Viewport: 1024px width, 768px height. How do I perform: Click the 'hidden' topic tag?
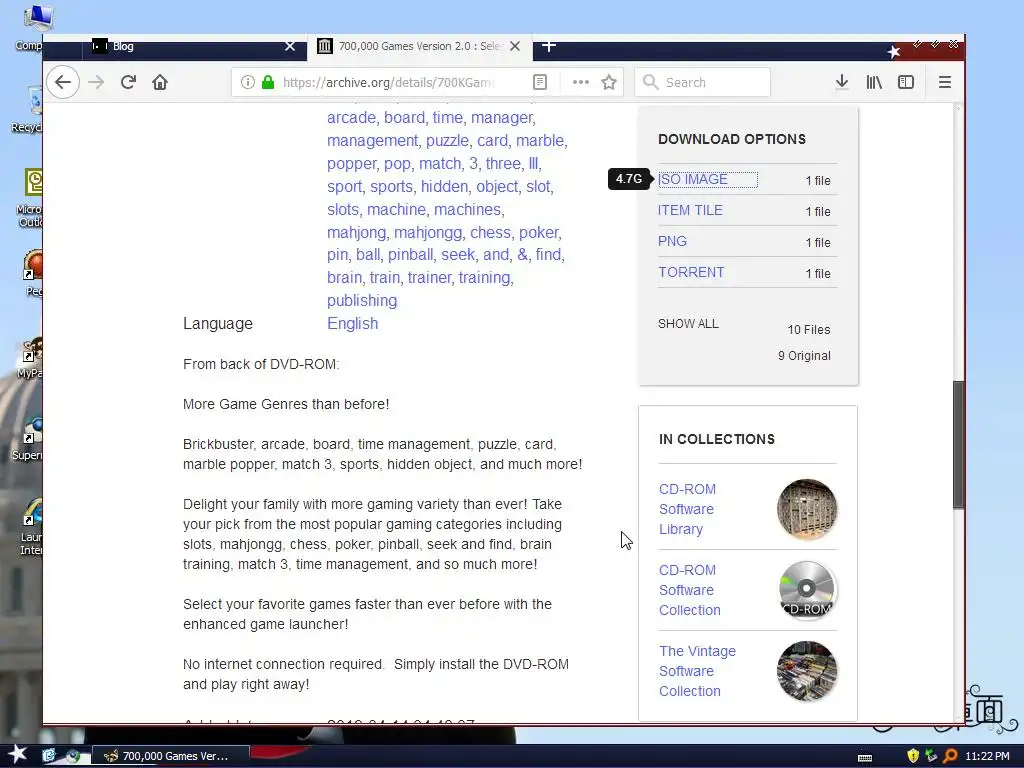(x=444, y=186)
